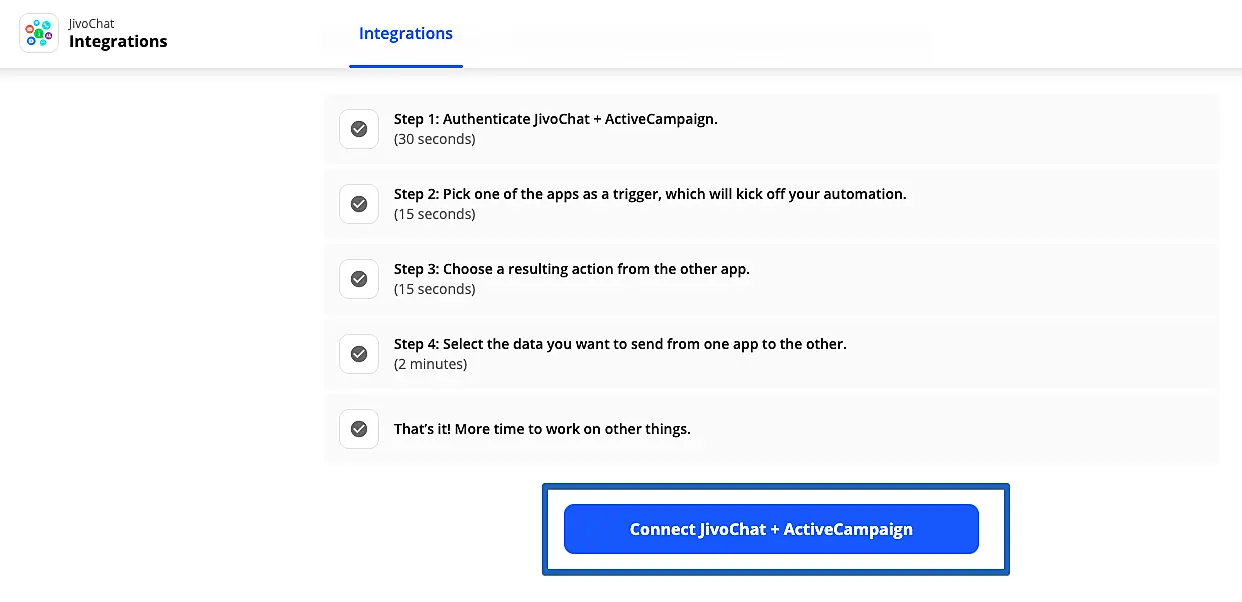
Task: Click the JivoChat Integrations header title
Action: [118, 42]
